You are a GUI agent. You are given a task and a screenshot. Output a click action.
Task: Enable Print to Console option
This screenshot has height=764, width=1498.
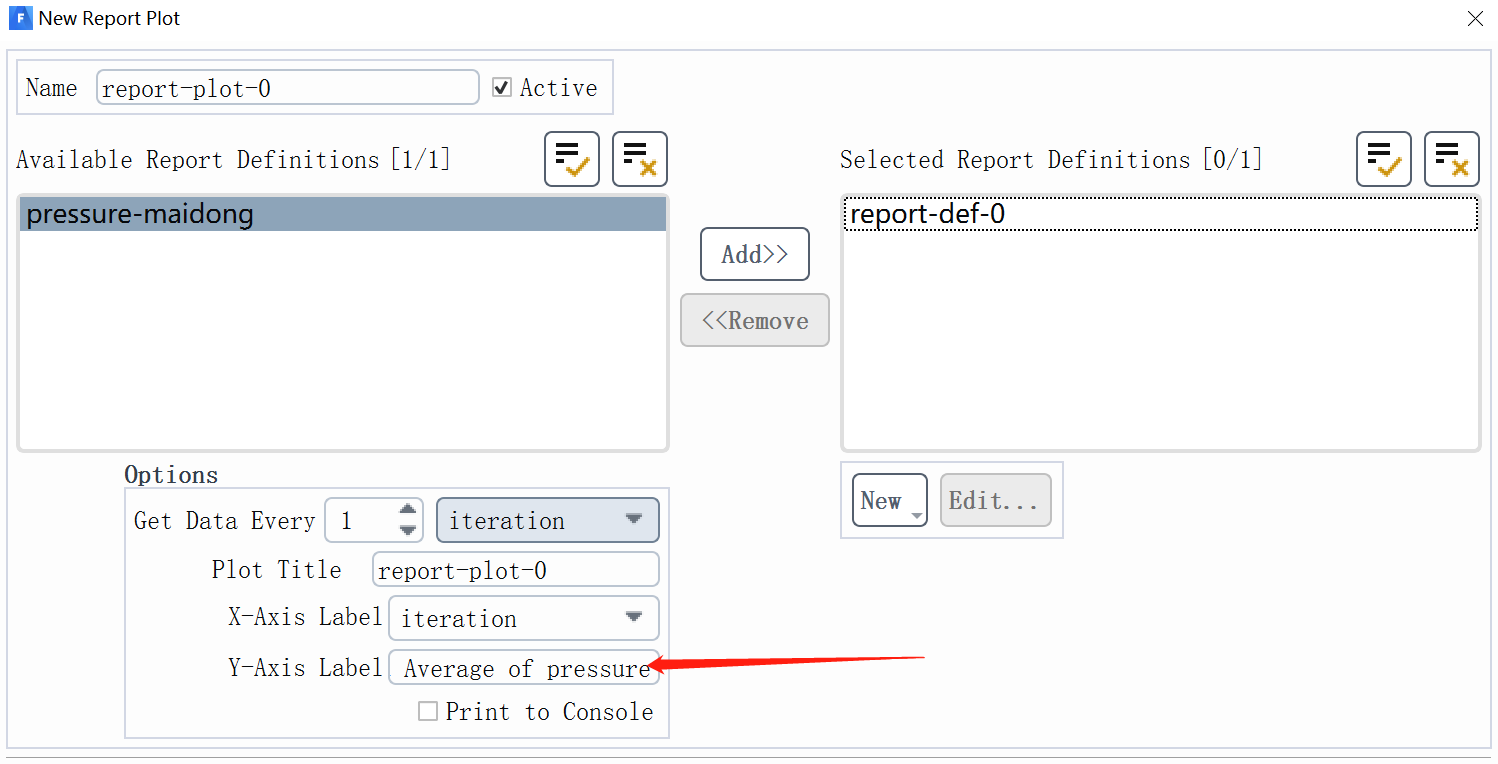pyautogui.click(x=428, y=712)
